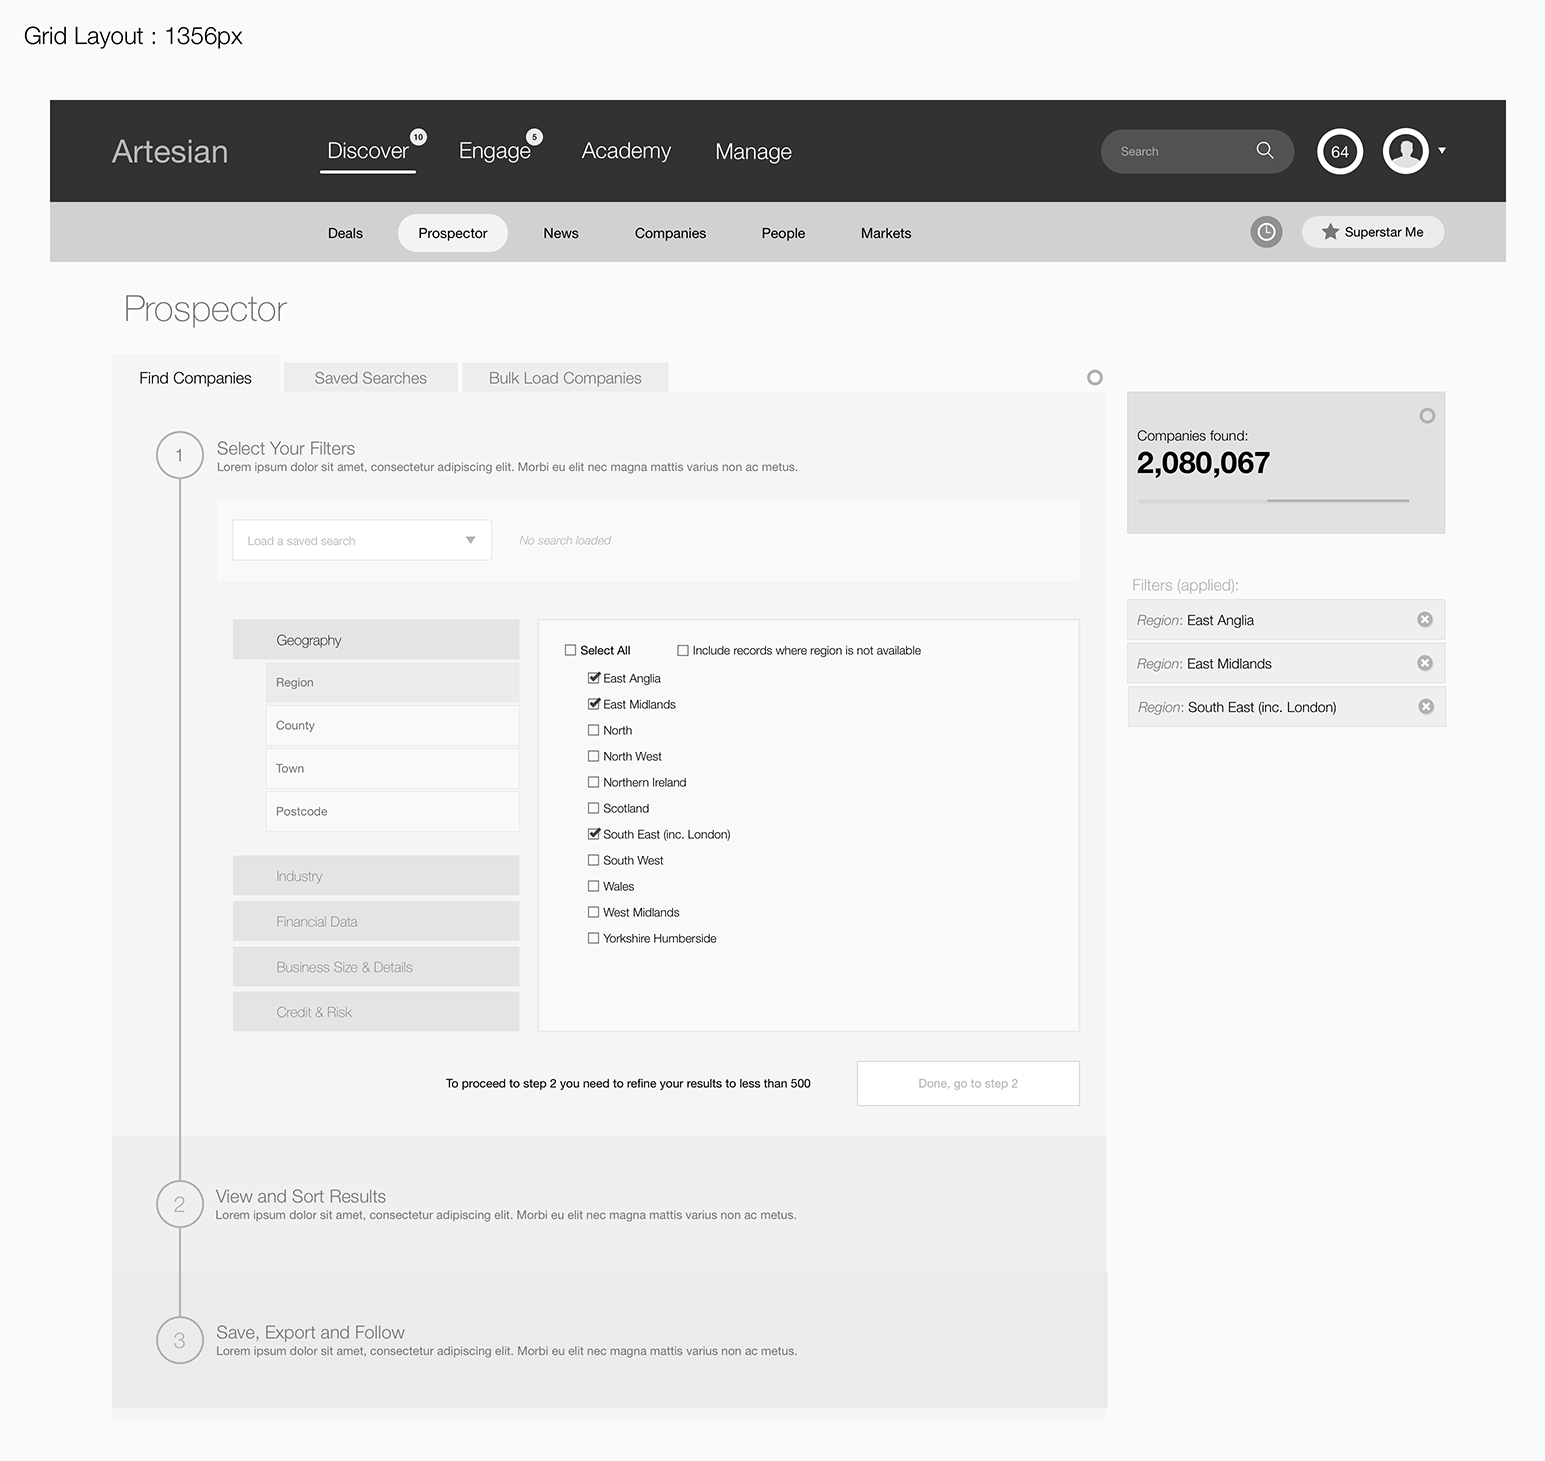The image size is (1545, 1461).
Task: Click the circle icon in Companies found panel
Action: point(1427,416)
